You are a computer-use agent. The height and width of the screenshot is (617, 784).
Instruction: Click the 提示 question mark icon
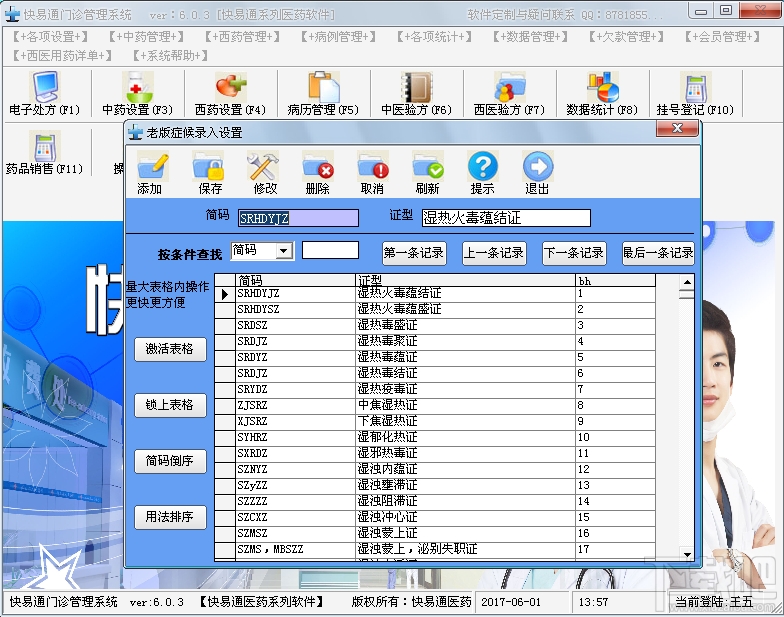[482, 167]
